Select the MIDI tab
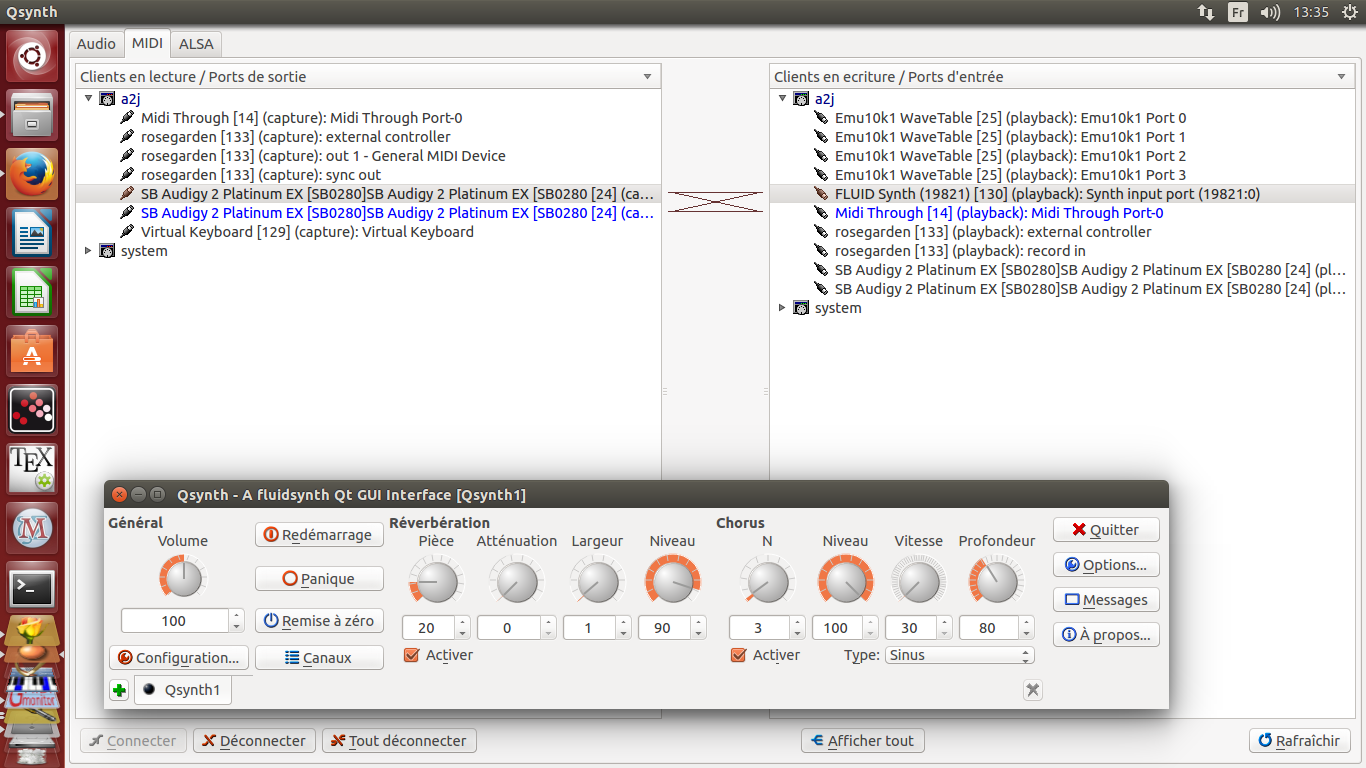Viewport: 1366px width, 768px height. 147,43
